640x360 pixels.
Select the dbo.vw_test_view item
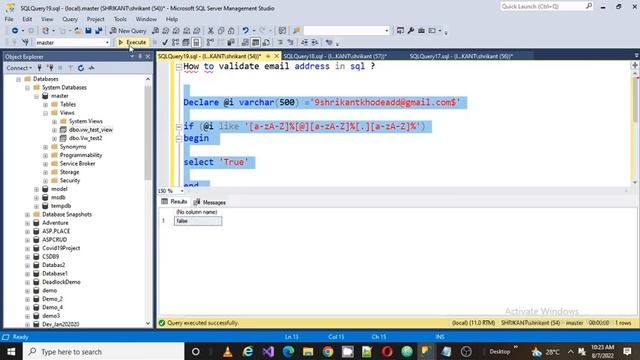tap(91, 130)
